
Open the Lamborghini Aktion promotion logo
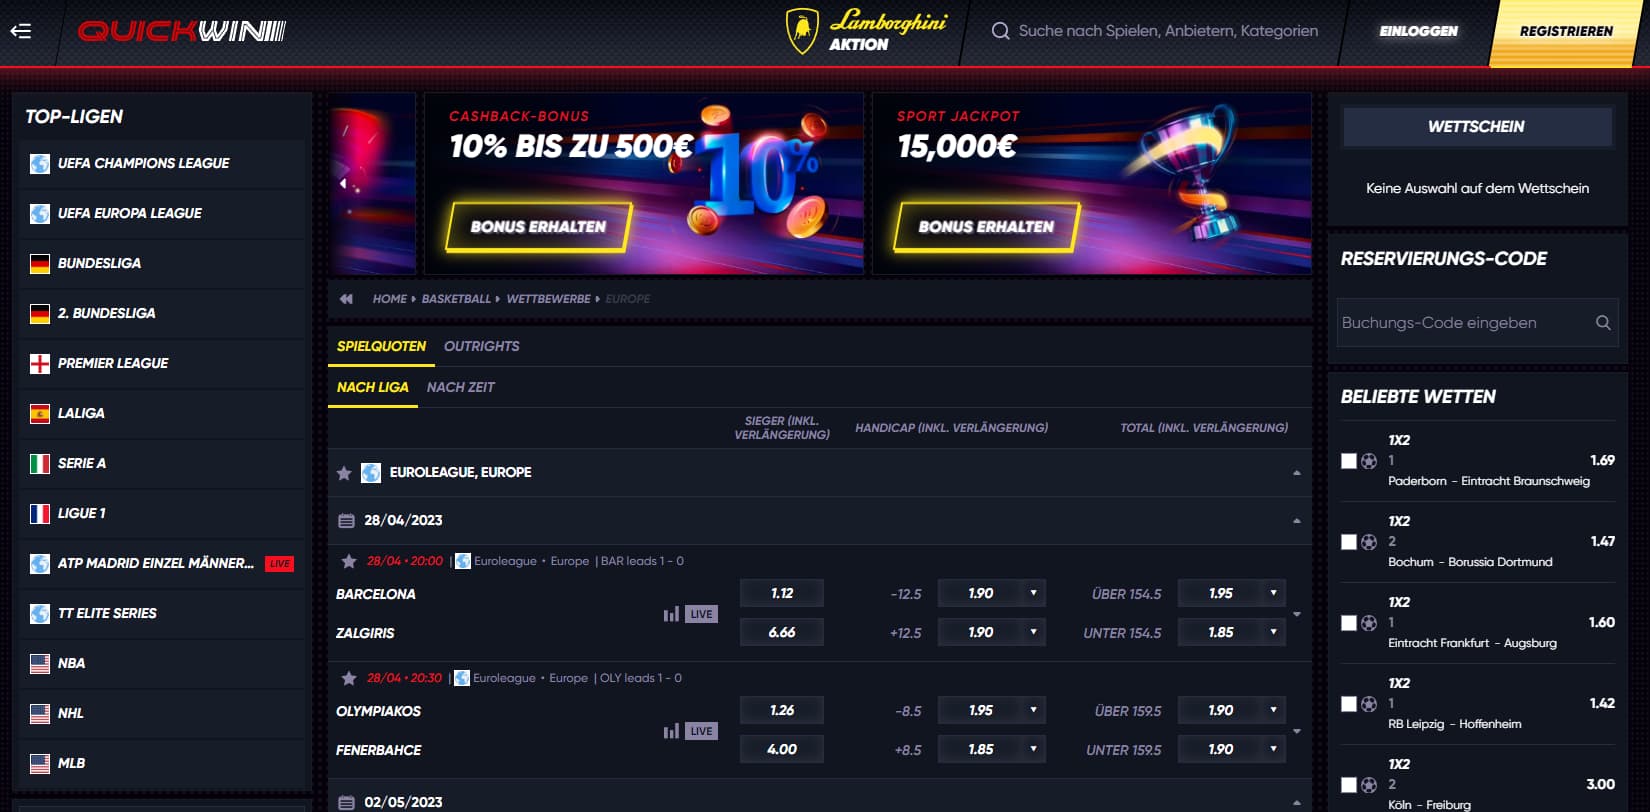pos(866,31)
